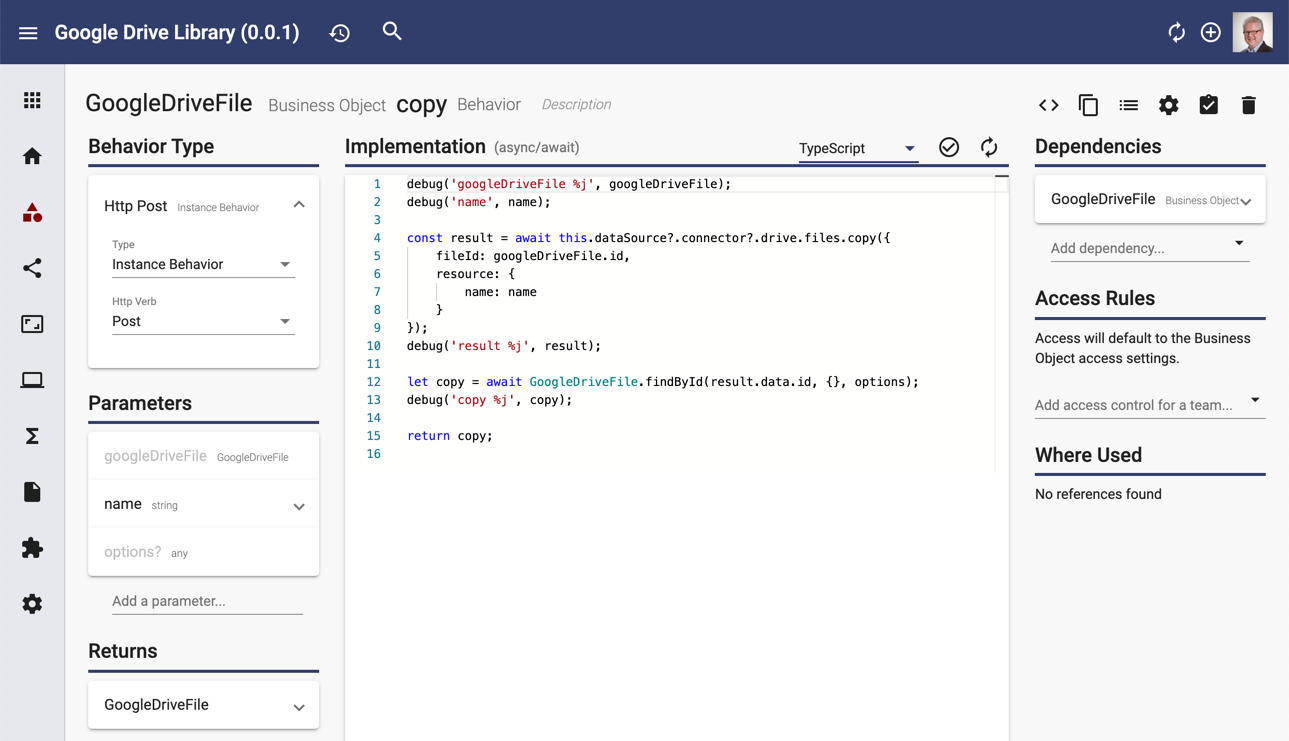1289x741 pixels.
Task: Open the TypeScript language dropdown
Action: (857, 148)
